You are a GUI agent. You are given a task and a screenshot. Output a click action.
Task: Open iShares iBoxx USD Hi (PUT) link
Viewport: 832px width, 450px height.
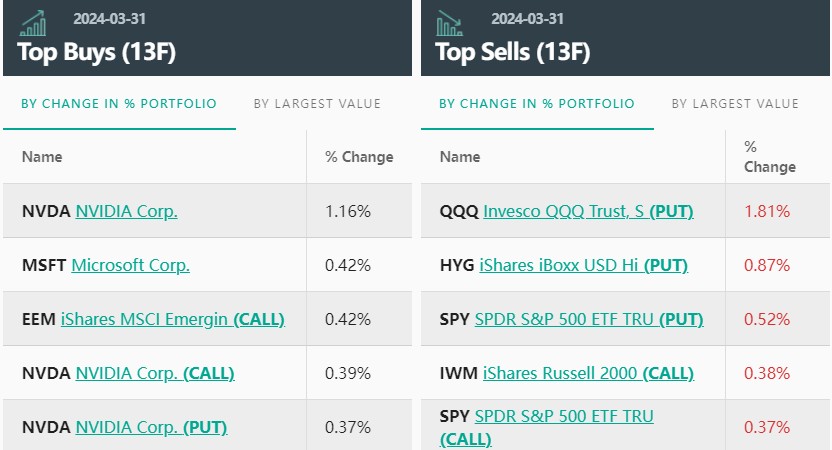(582, 265)
